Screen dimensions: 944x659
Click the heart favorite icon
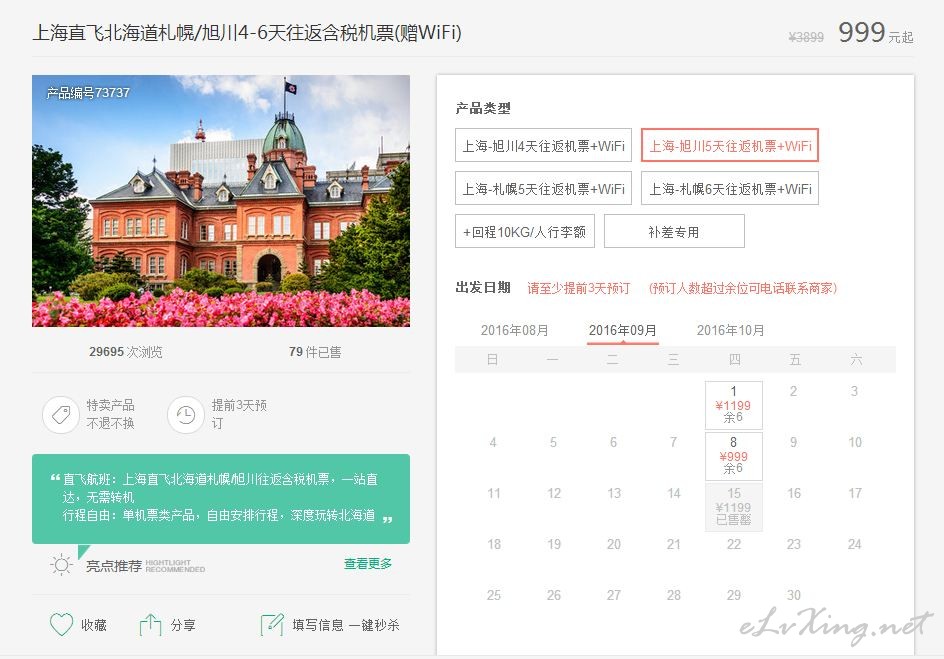(61, 625)
